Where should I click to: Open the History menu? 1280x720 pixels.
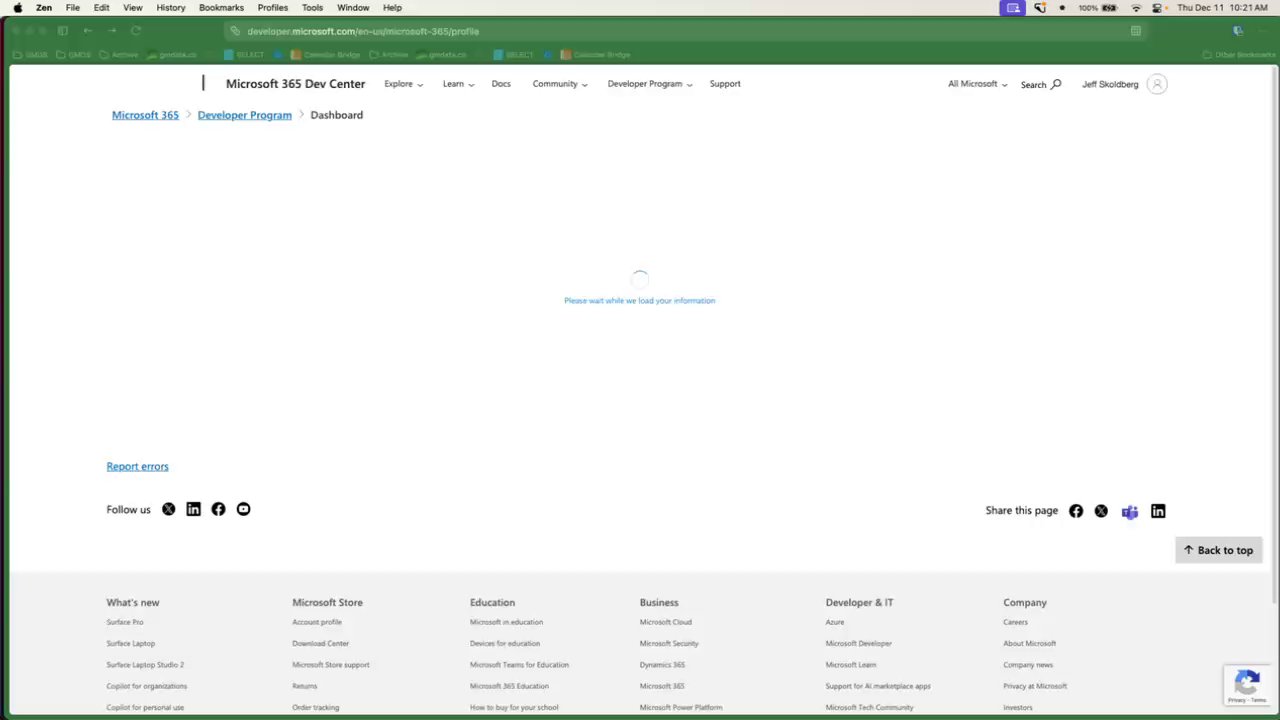coord(171,7)
